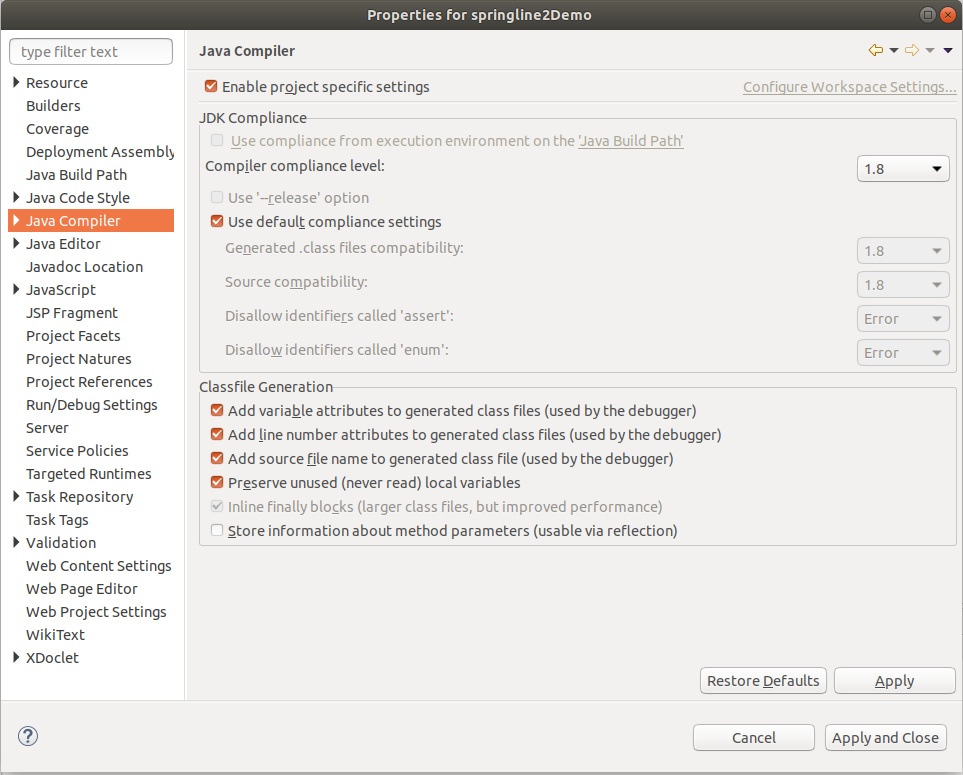Click the help question mark icon
Screen dimensions: 963x775
[x=27, y=737]
